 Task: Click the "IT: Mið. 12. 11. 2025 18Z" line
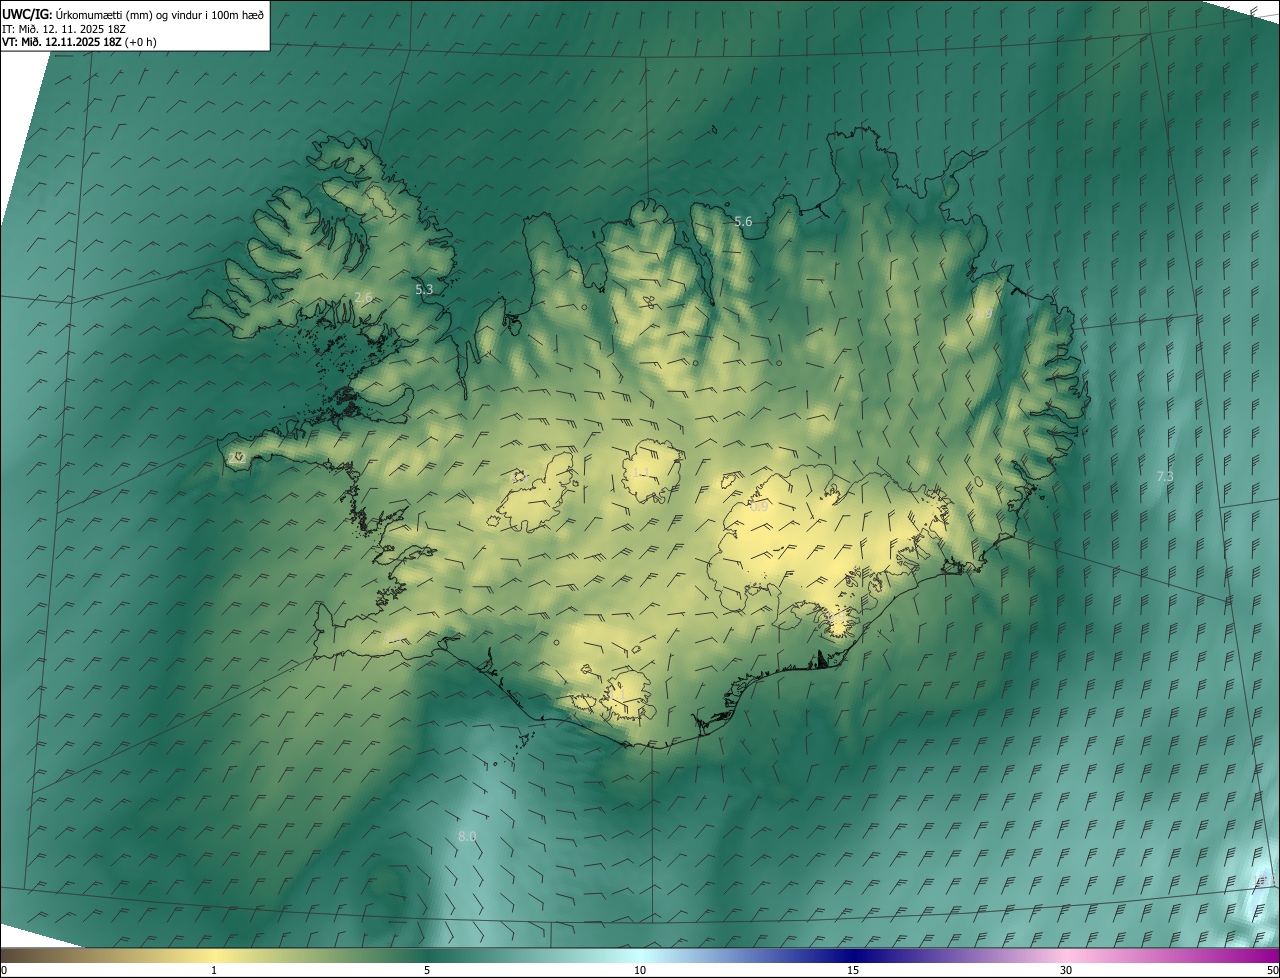(x=64, y=29)
